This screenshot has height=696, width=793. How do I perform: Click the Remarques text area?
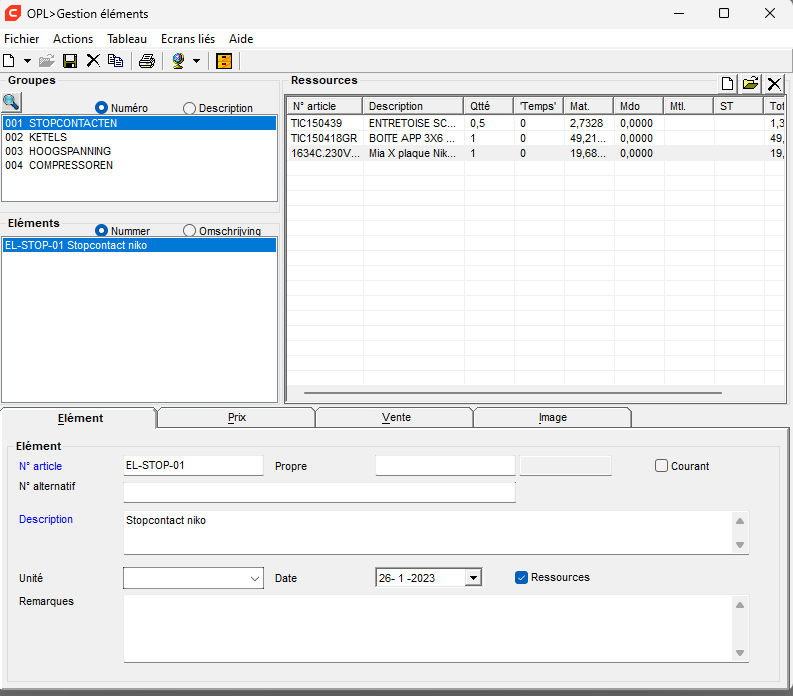(x=427, y=629)
